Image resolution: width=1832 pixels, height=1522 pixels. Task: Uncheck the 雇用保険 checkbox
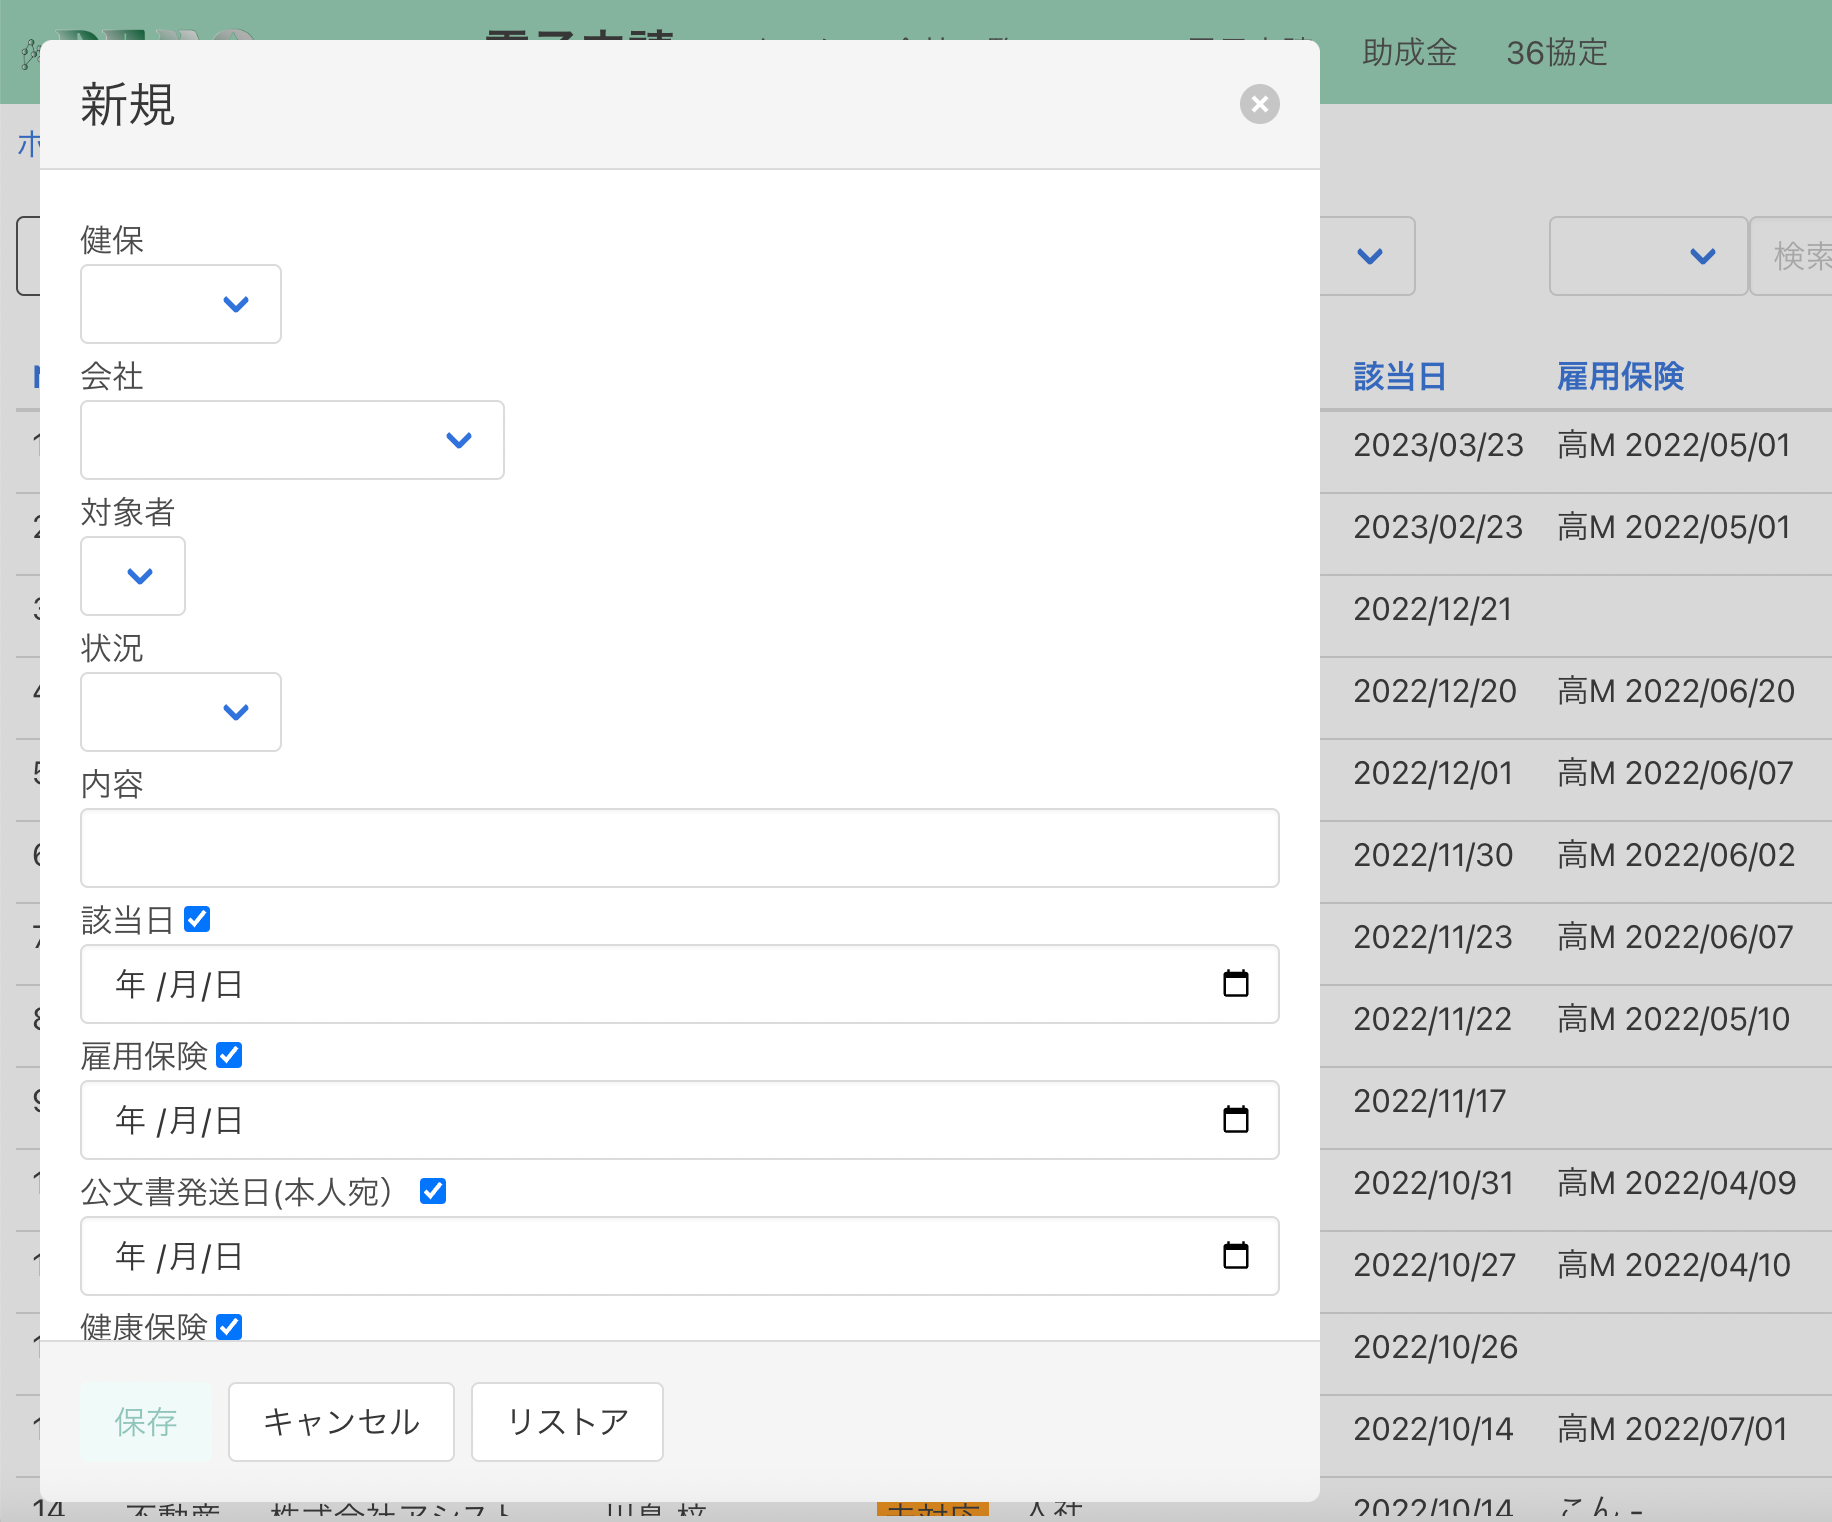pyautogui.click(x=229, y=1054)
